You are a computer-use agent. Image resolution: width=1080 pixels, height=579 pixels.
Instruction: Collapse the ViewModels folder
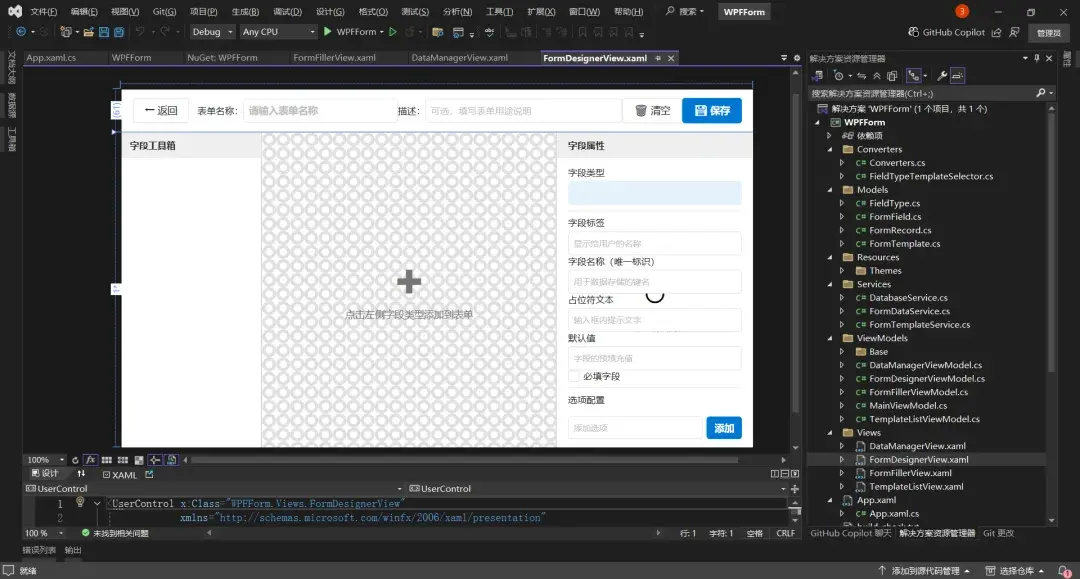click(x=830, y=338)
